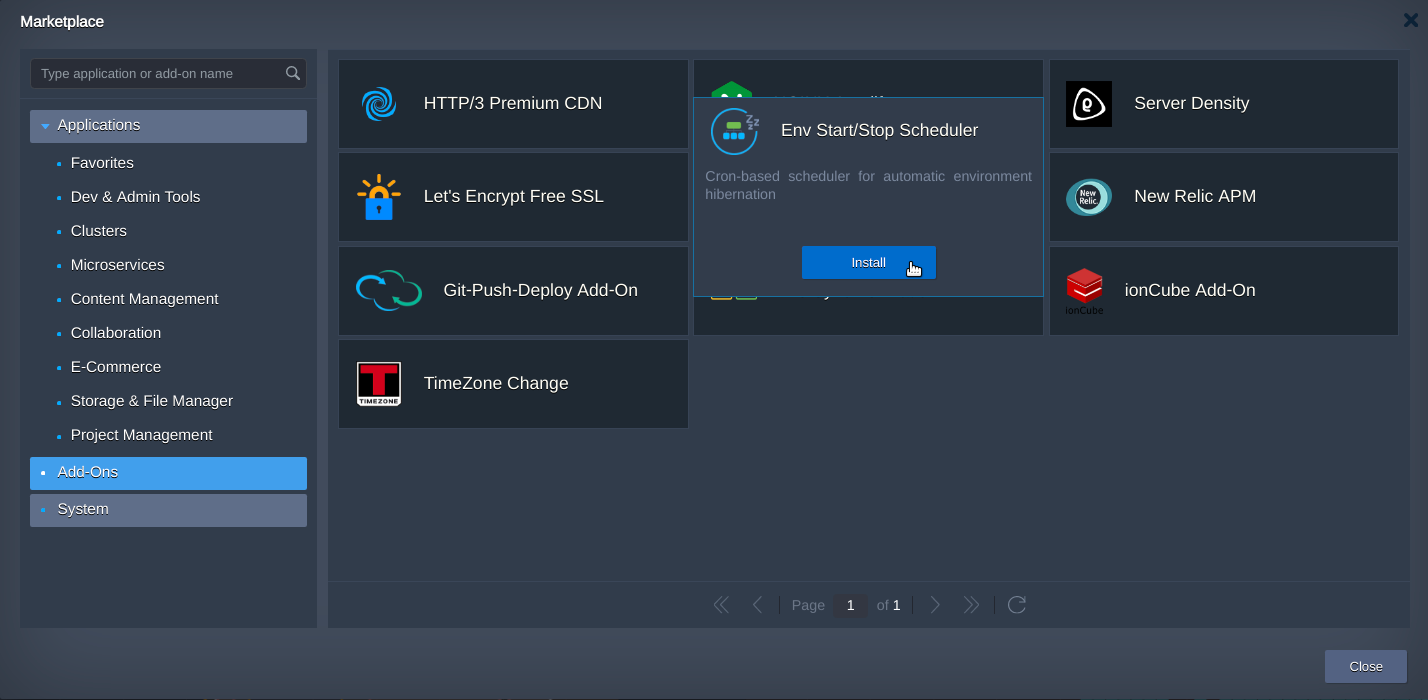Click the Env Start/Stop Scheduler icon
This screenshot has width=1428, height=700.
(735, 131)
